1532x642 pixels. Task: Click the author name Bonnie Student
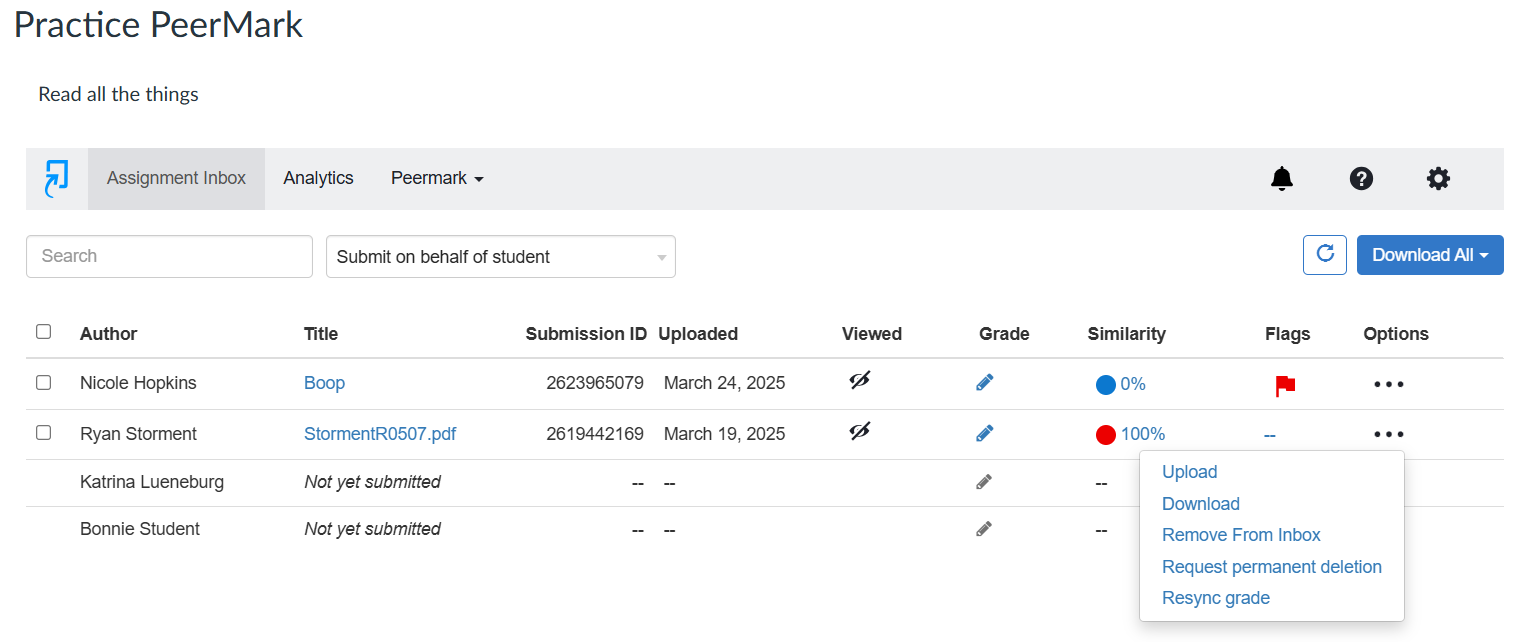(x=140, y=529)
